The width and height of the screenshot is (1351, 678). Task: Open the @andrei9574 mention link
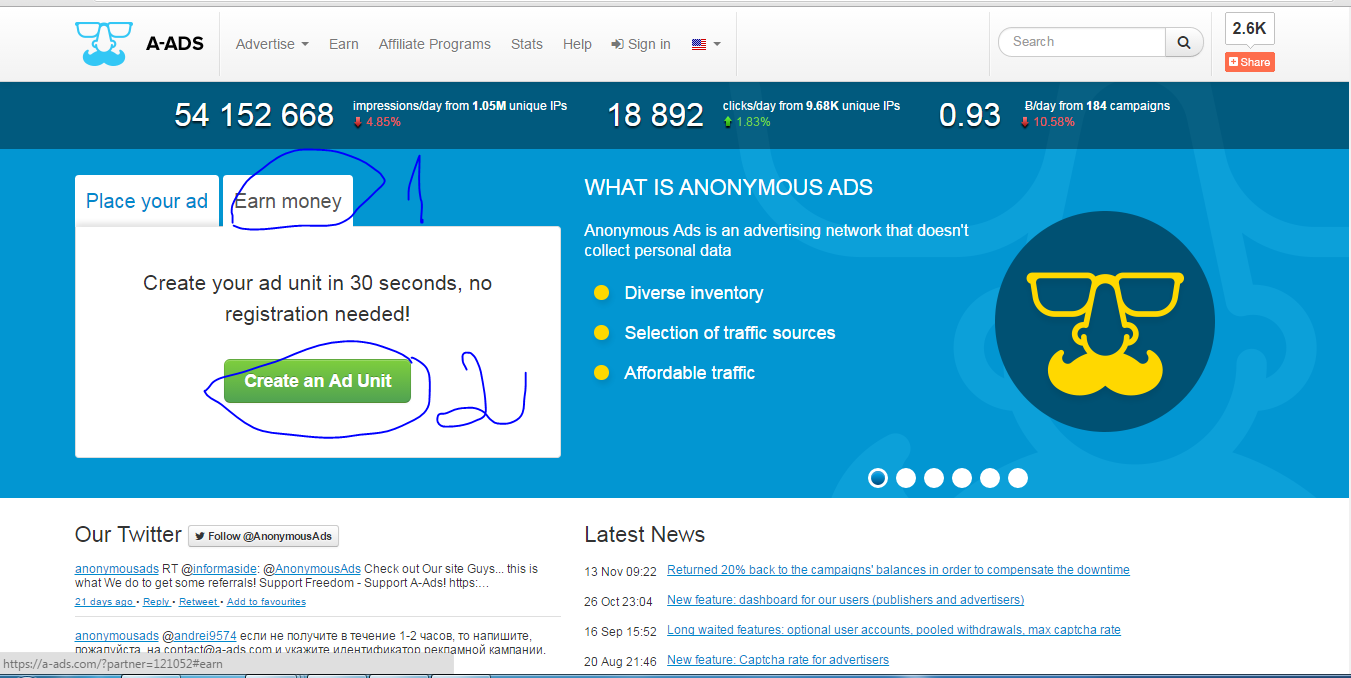click(x=203, y=636)
